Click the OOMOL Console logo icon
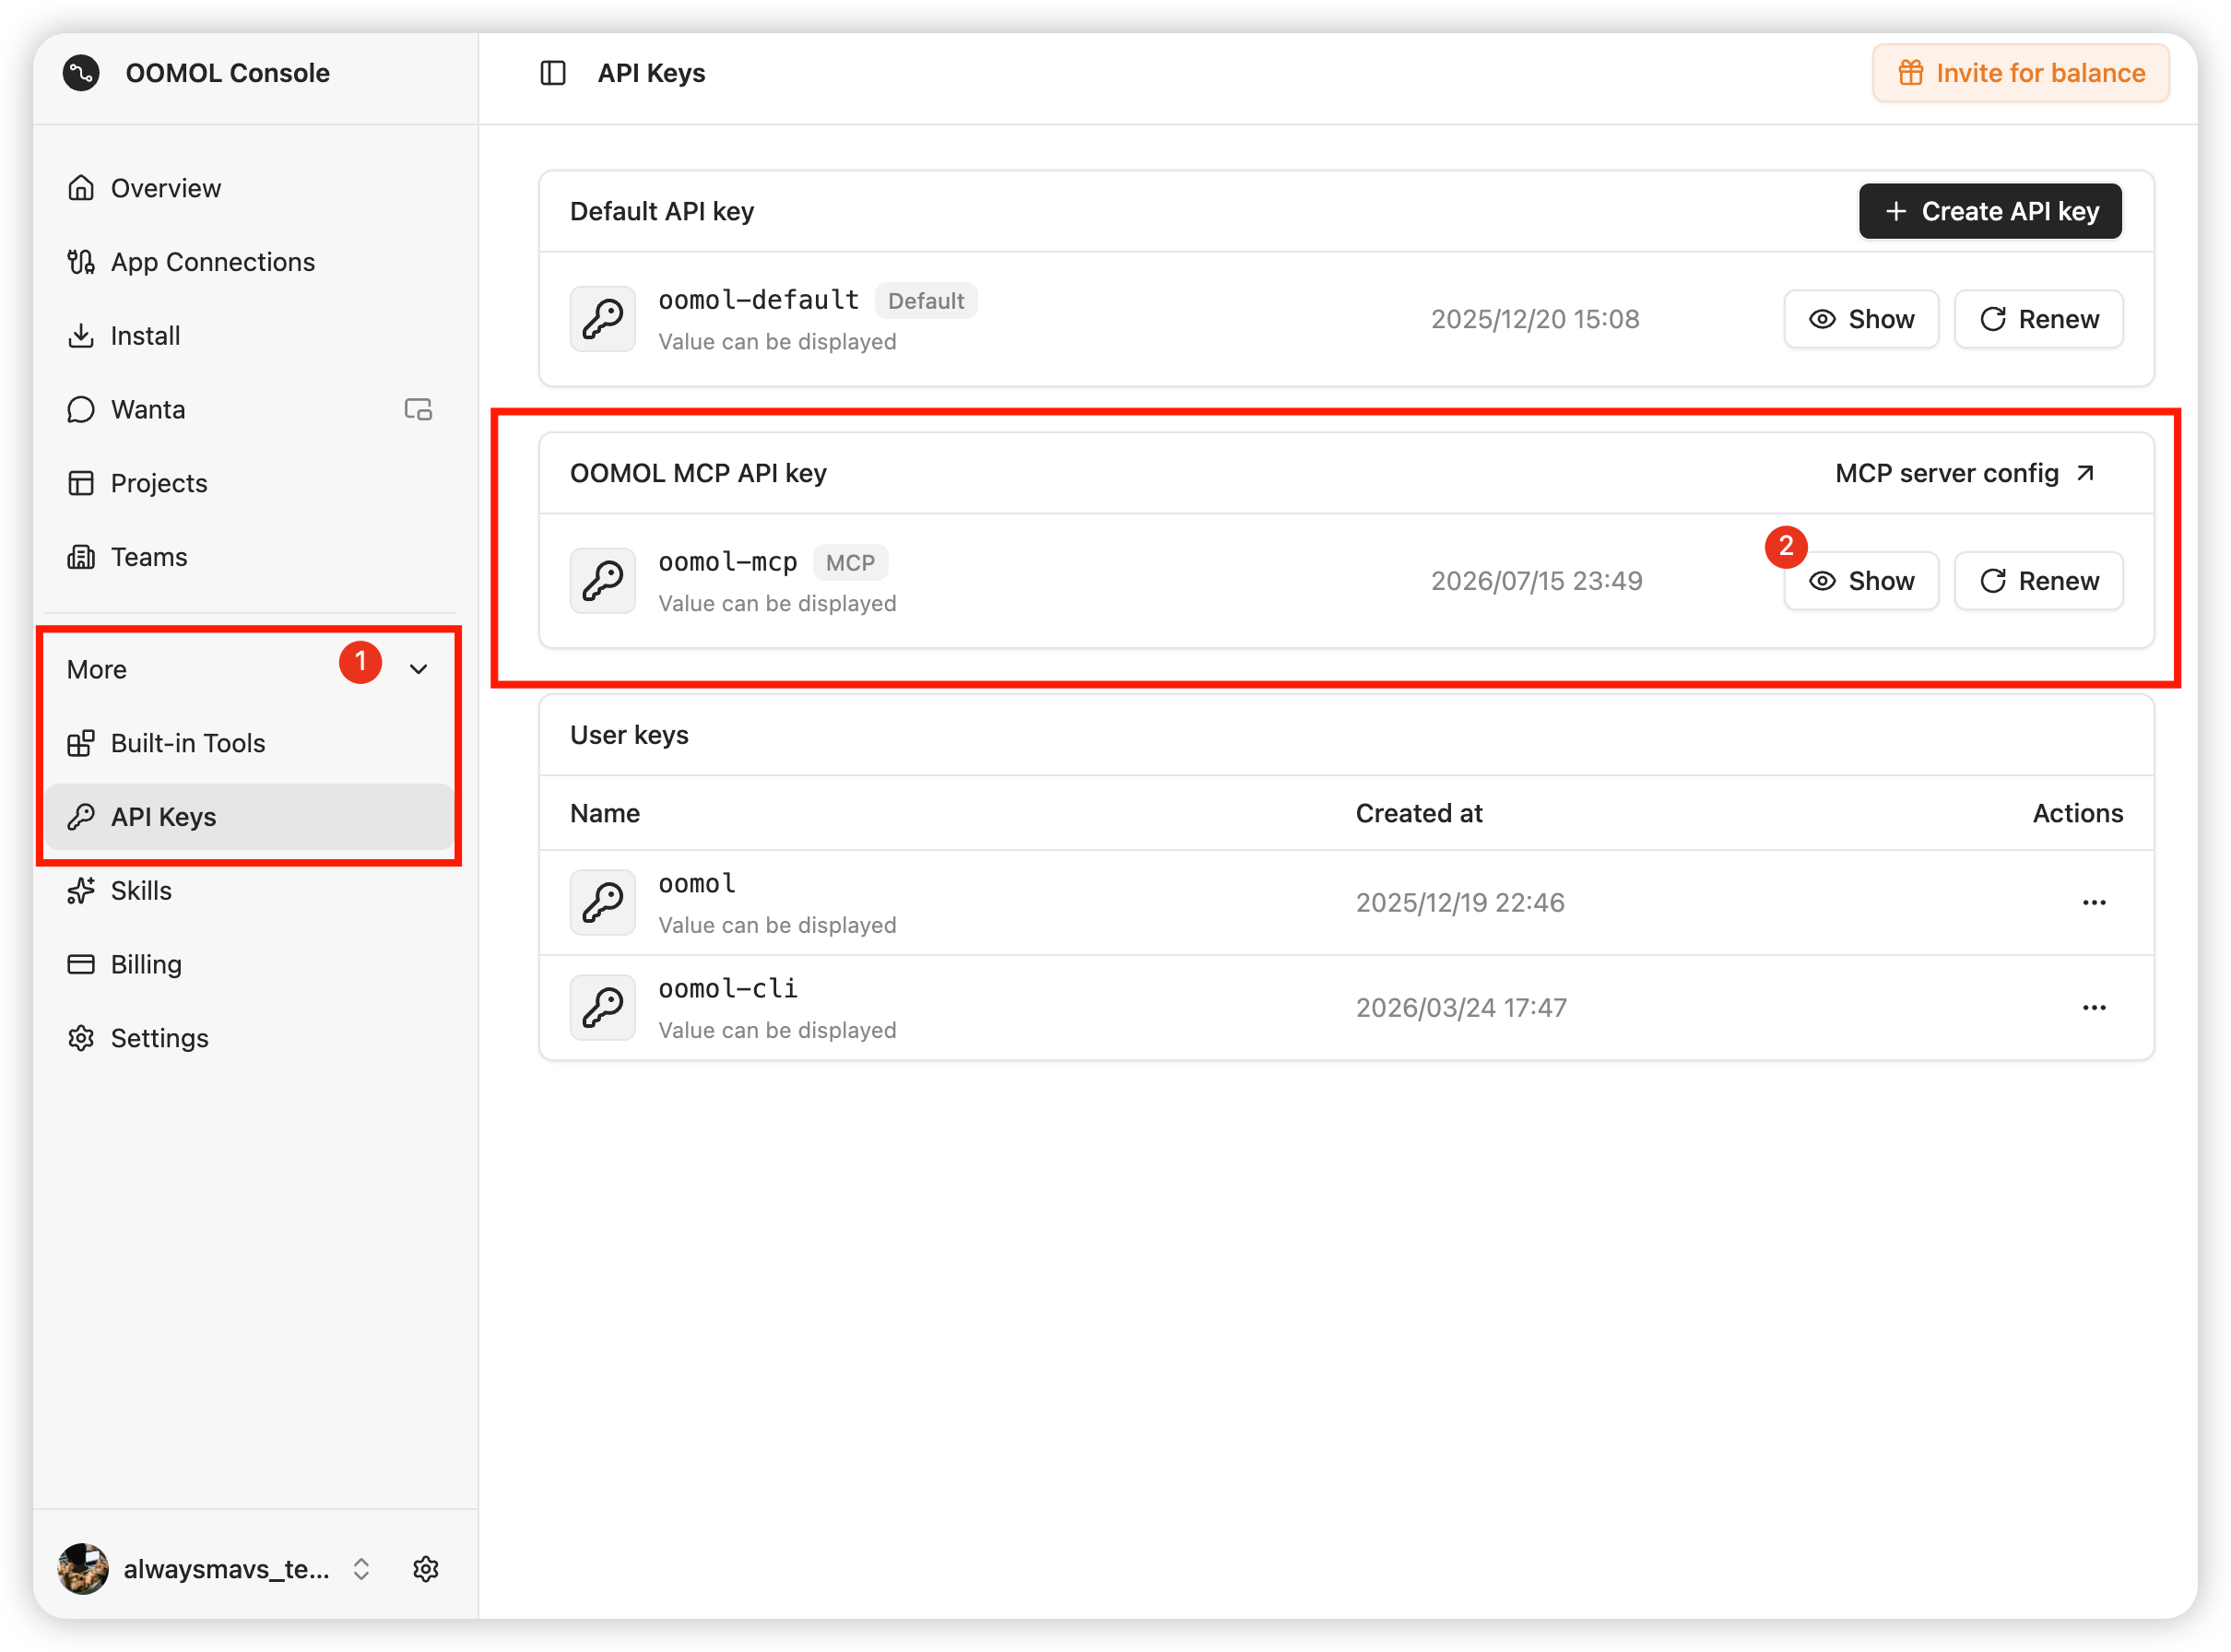Screen dimensions: 2231x1652 [x=81, y=73]
